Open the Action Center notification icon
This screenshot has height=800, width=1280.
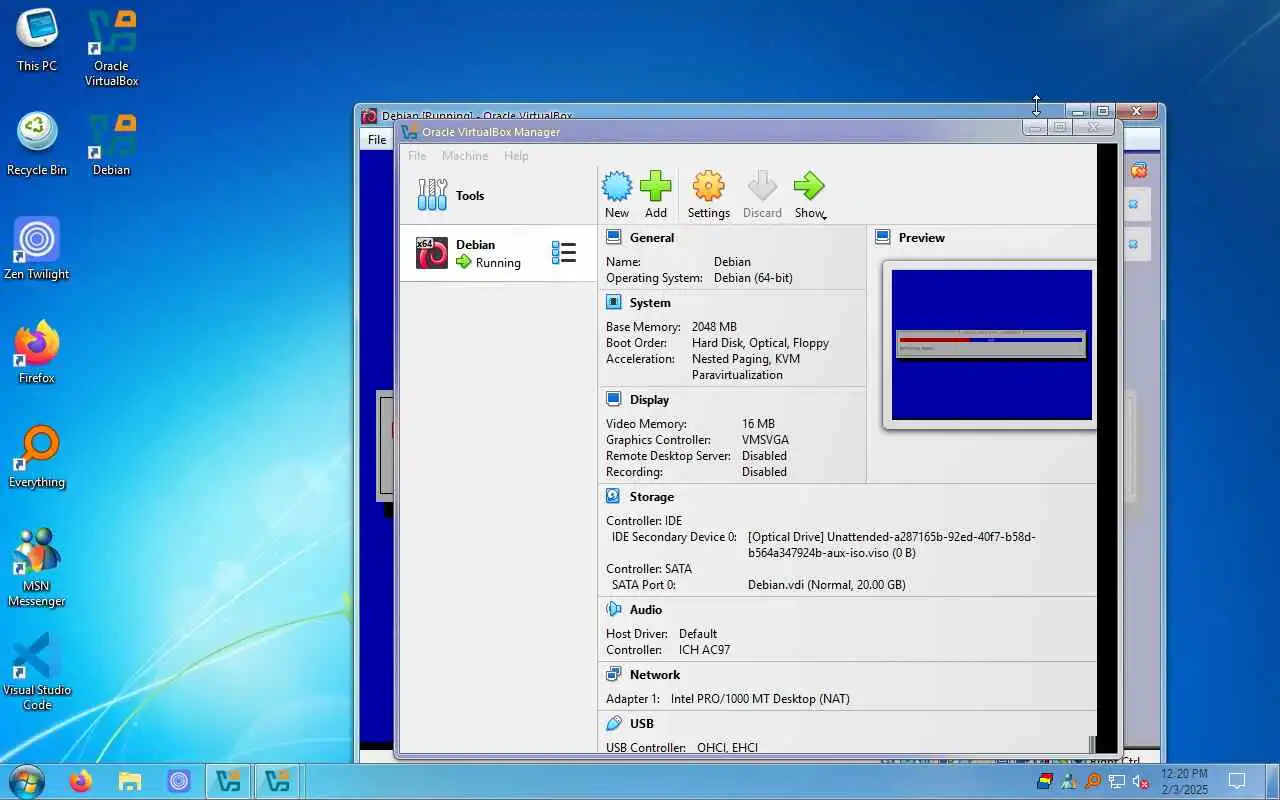coord(1237,781)
